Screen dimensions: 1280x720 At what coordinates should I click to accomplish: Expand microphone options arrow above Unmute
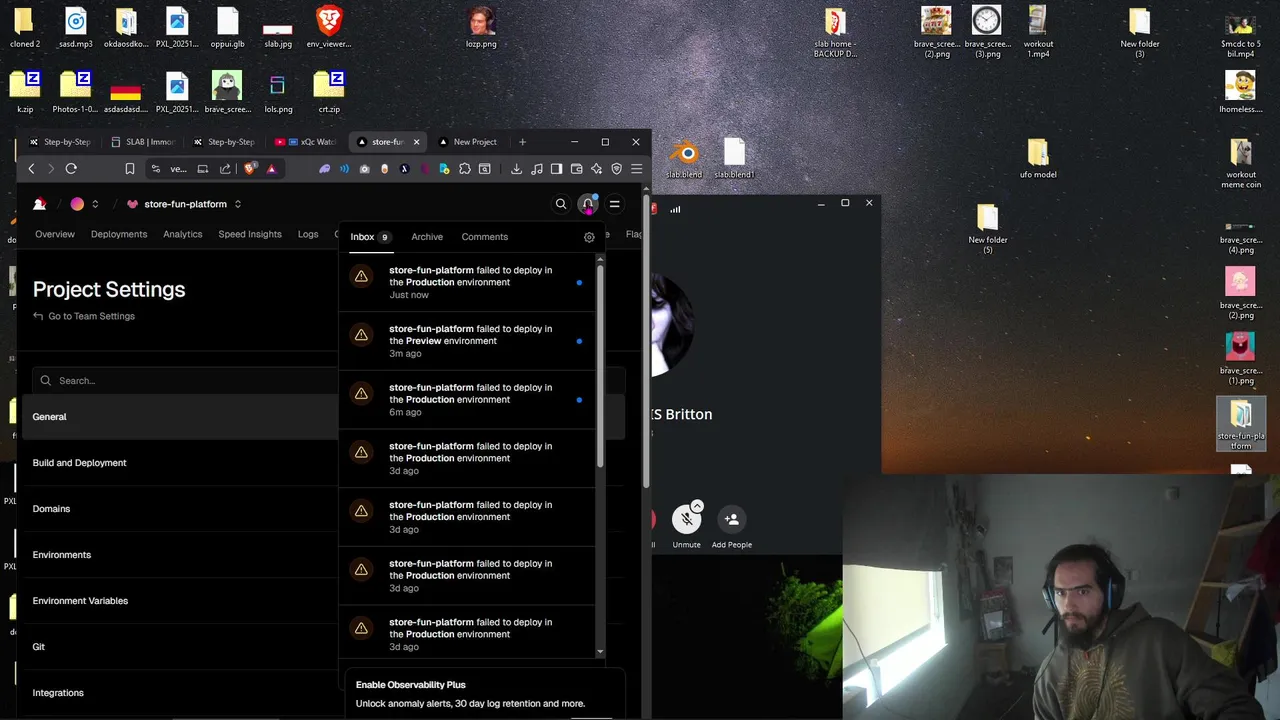pos(697,506)
